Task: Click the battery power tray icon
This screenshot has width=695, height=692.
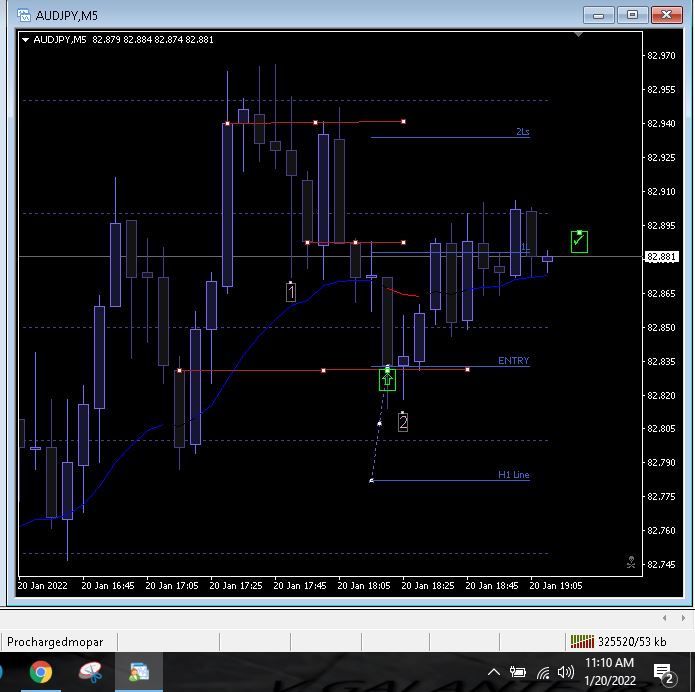Action: [x=517, y=672]
